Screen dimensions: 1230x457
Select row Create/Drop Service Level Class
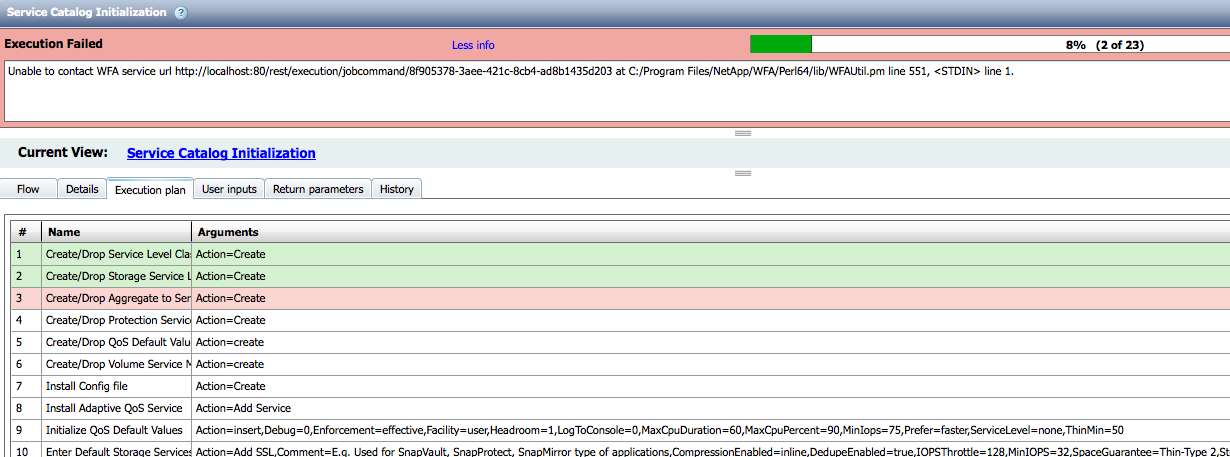click(620, 254)
